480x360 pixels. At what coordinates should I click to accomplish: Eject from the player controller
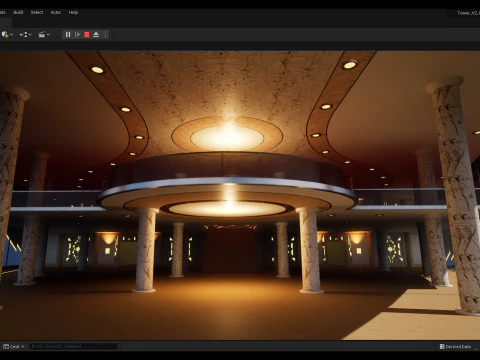point(96,34)
